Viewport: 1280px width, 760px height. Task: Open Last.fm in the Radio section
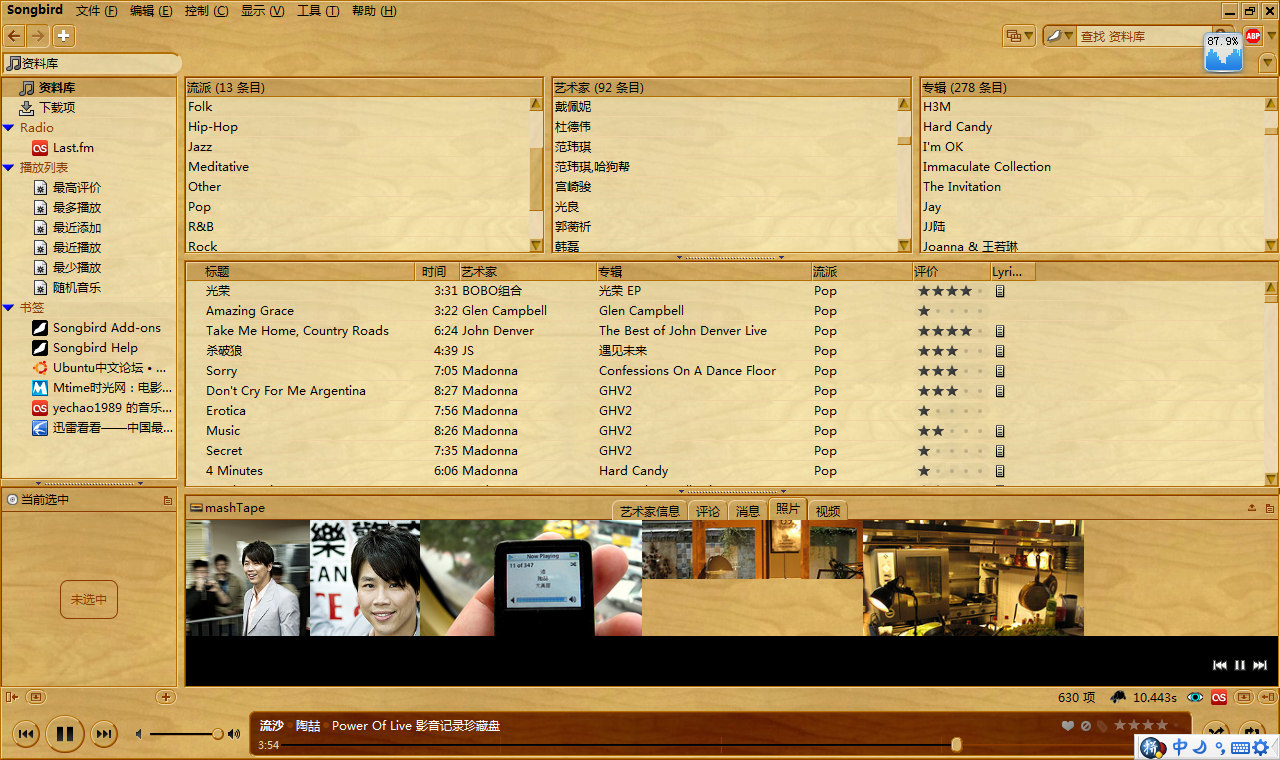(73, 147)
